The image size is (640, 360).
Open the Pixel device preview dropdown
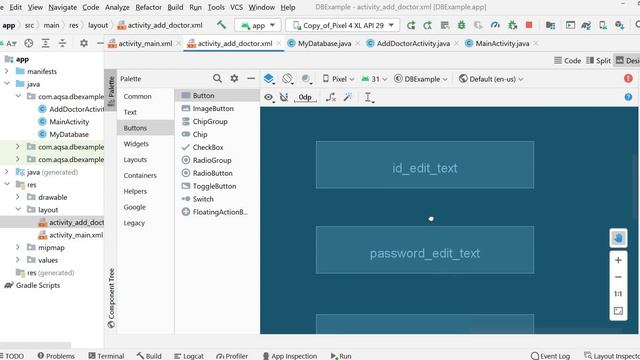[x=338, y=79]
